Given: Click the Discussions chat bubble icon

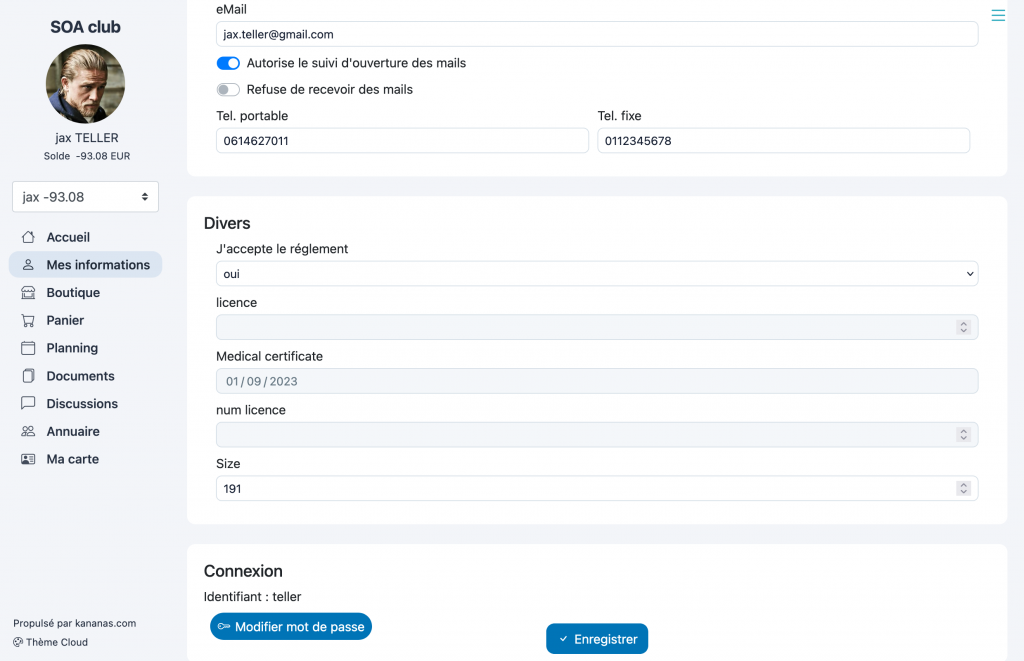Looking at the screenshot, I should coord(28,403).
